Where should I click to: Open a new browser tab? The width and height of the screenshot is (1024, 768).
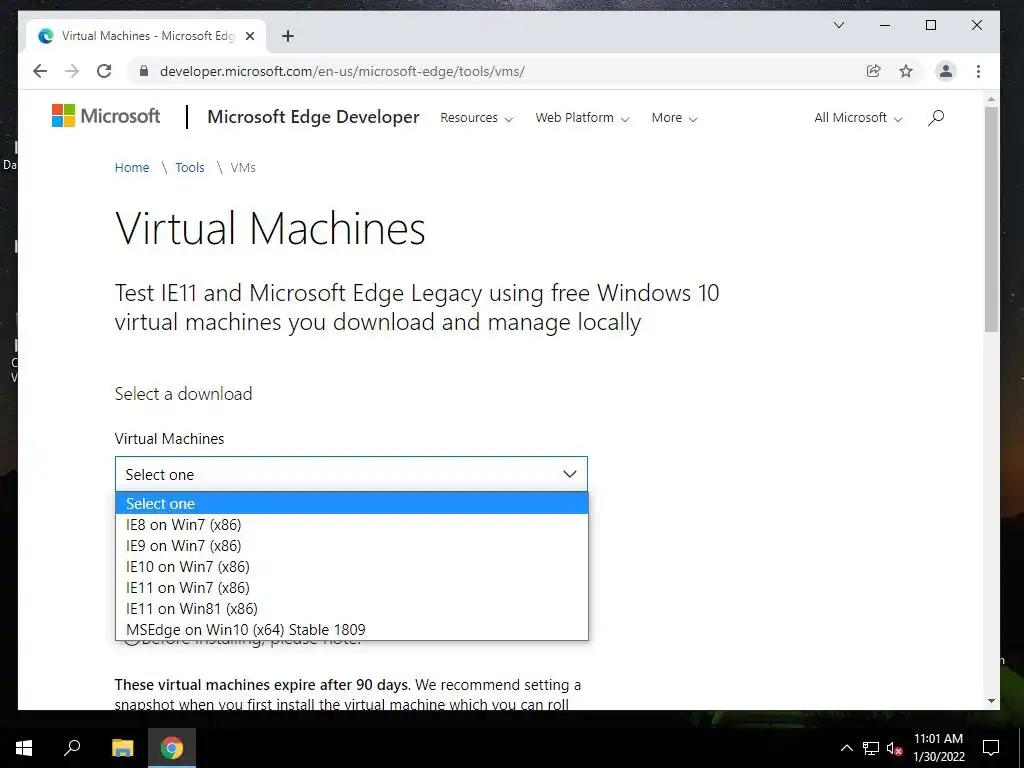tap(287, 36)
